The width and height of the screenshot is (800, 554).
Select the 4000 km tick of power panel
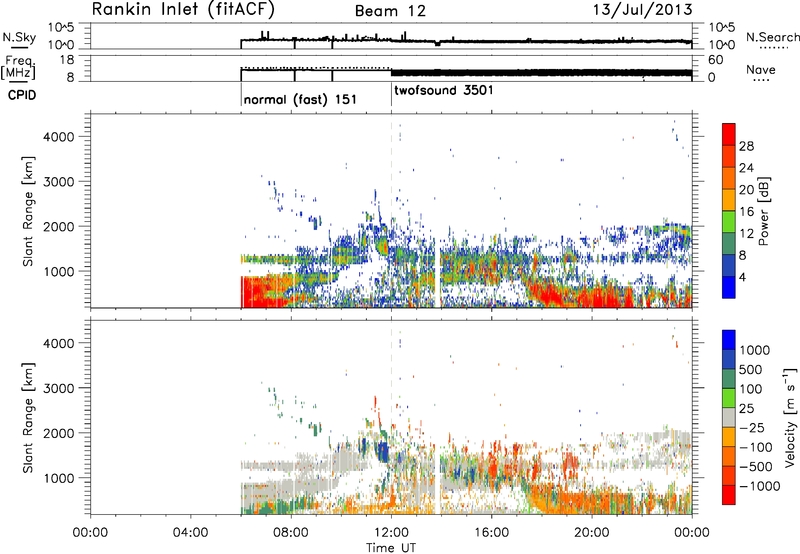pos(59,137)
